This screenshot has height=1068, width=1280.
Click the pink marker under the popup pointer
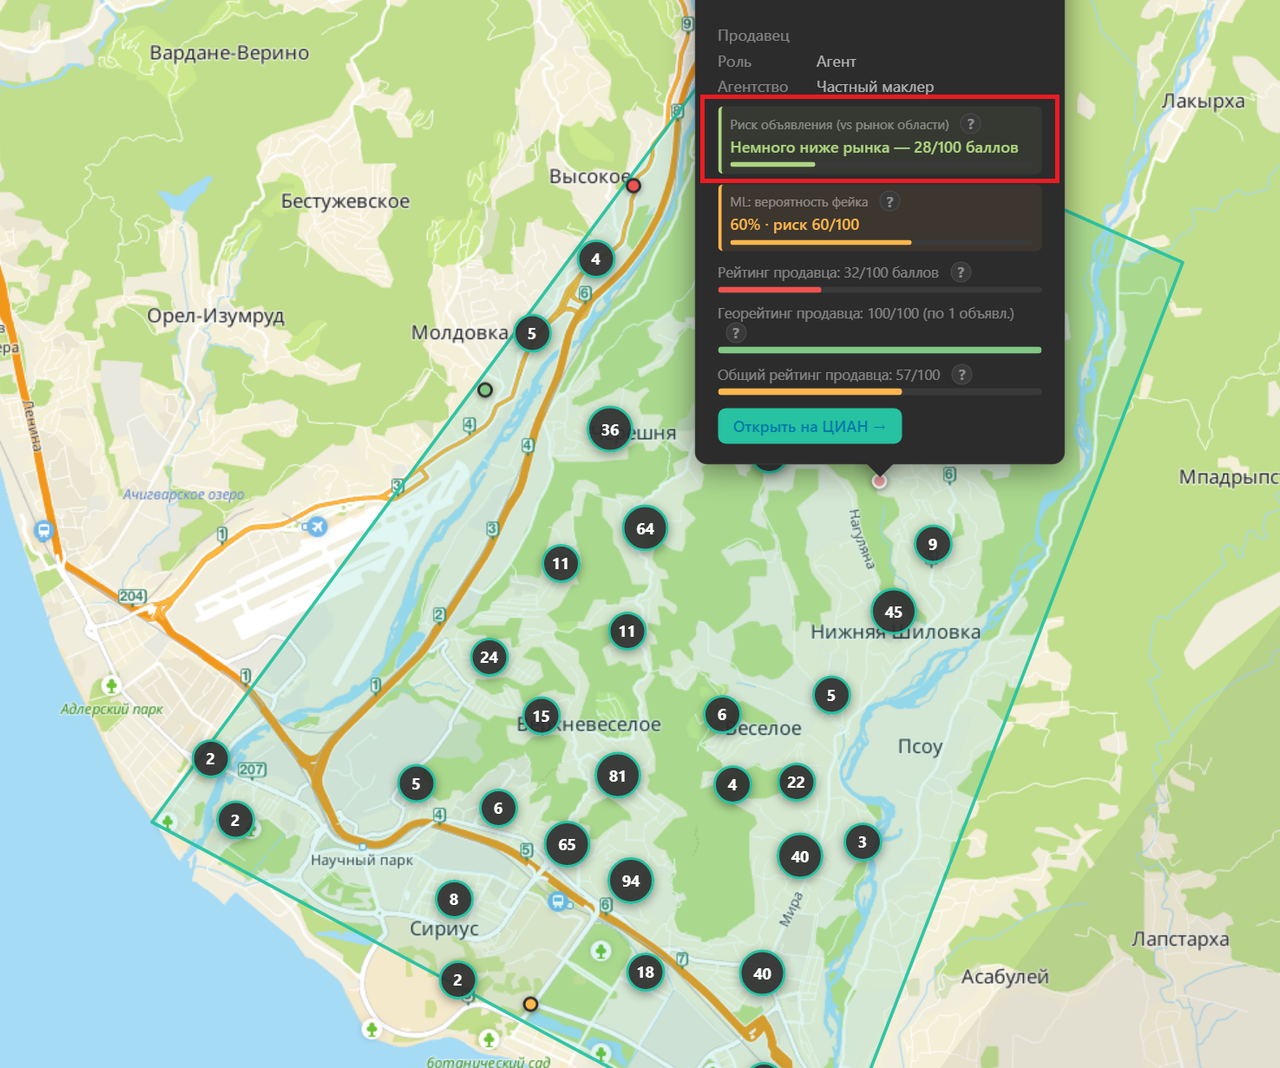click(x=879, y=481)
